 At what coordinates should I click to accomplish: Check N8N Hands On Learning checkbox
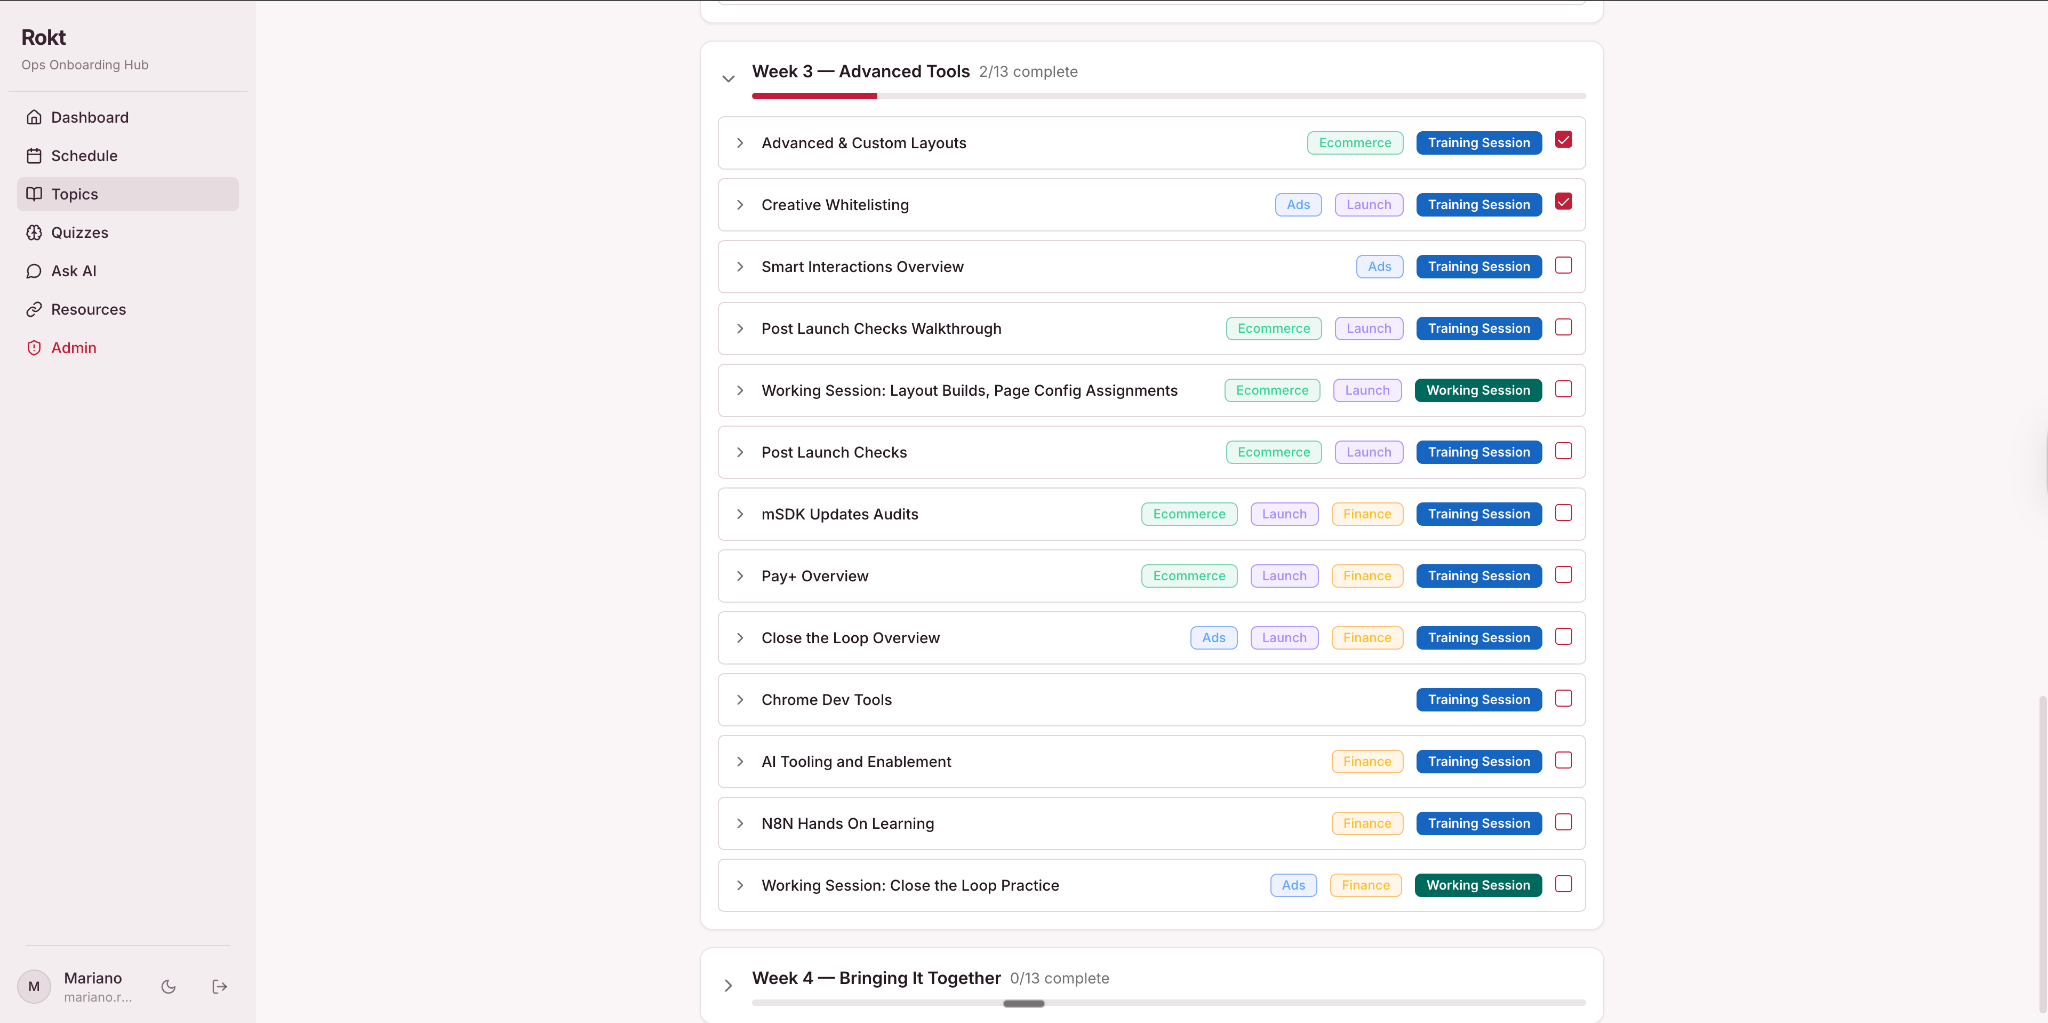[1564, 822]
